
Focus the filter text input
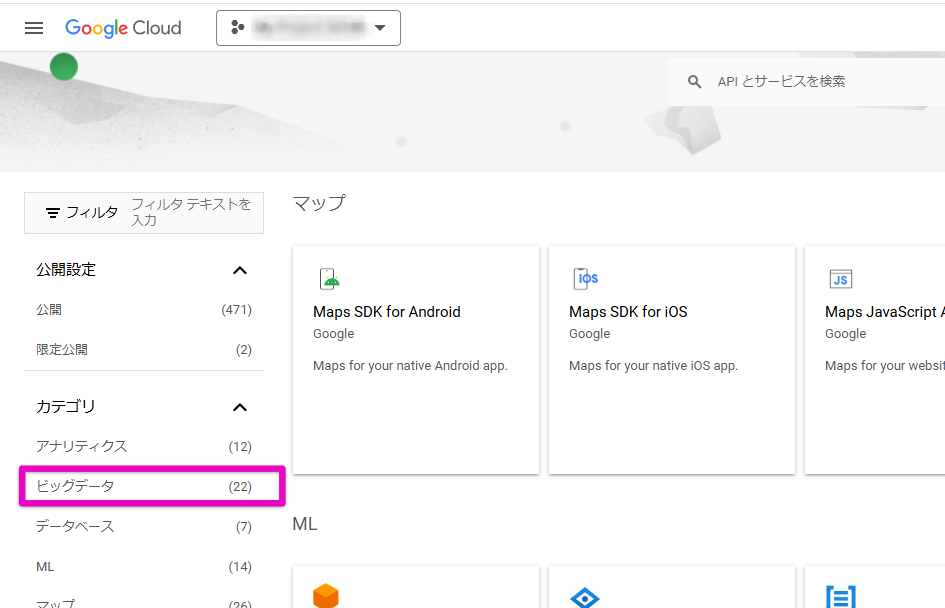coord(192,213)
